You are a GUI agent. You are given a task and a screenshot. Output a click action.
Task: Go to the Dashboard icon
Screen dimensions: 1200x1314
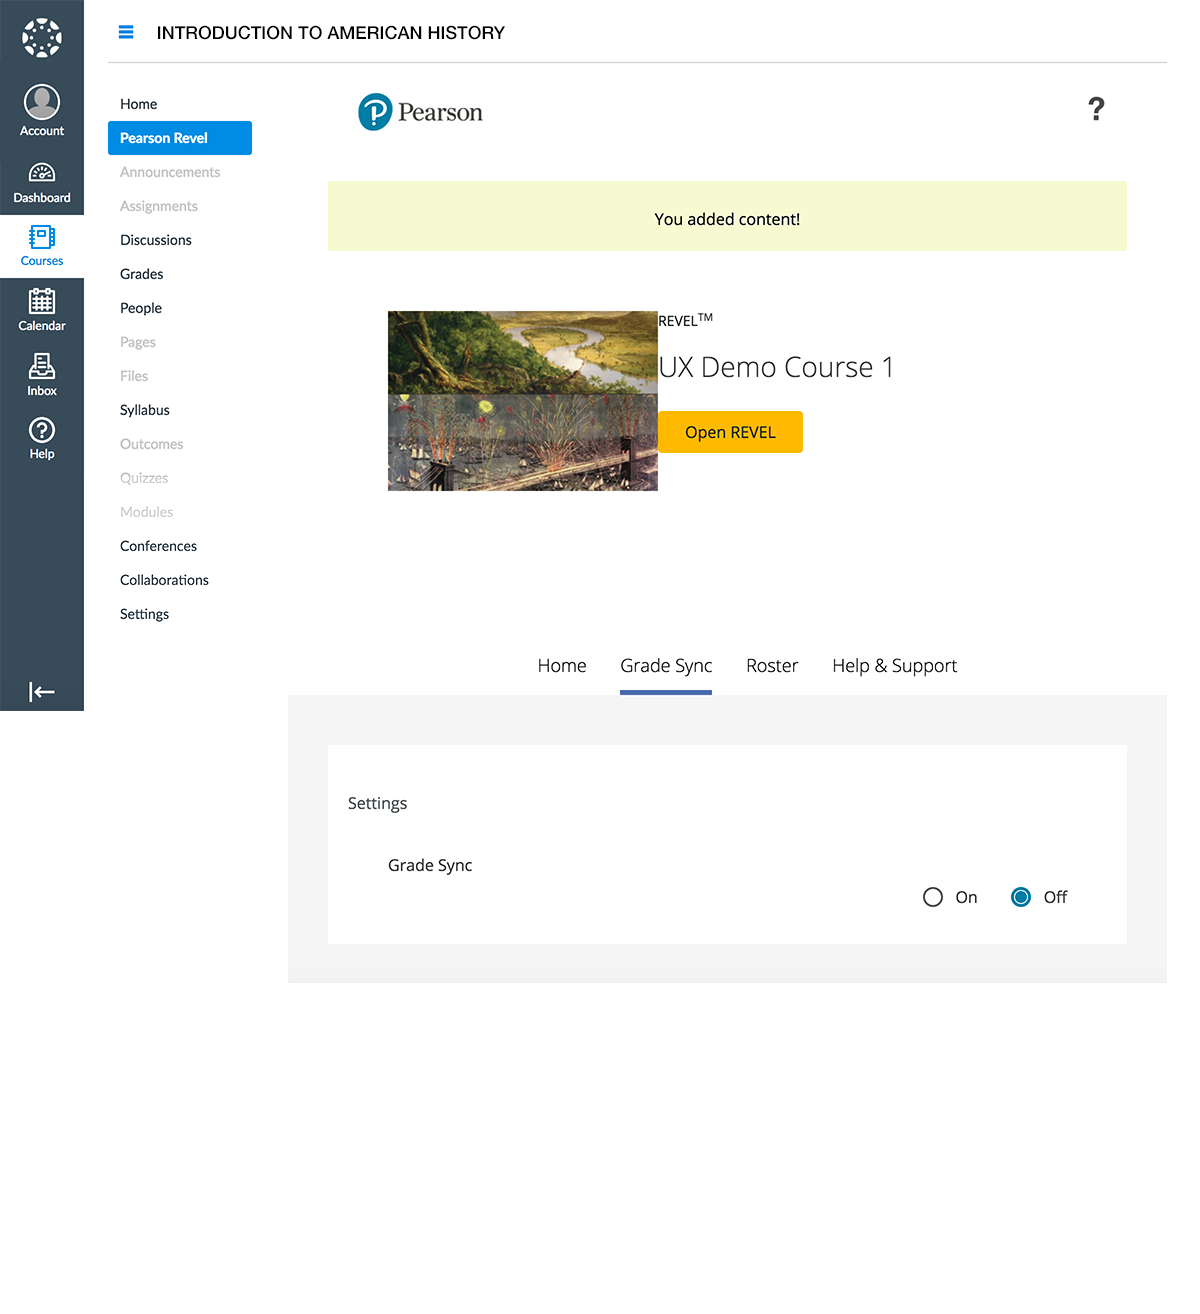pyautogui.click(x=42, y=182)
